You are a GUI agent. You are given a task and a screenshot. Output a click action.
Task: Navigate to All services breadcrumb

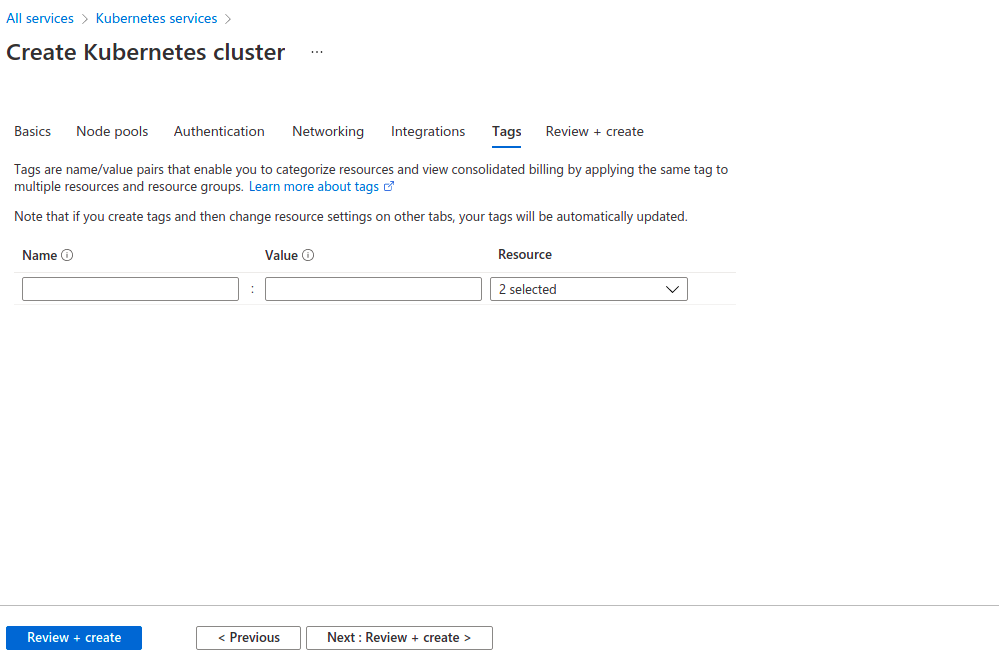click(x=40, y=18)
